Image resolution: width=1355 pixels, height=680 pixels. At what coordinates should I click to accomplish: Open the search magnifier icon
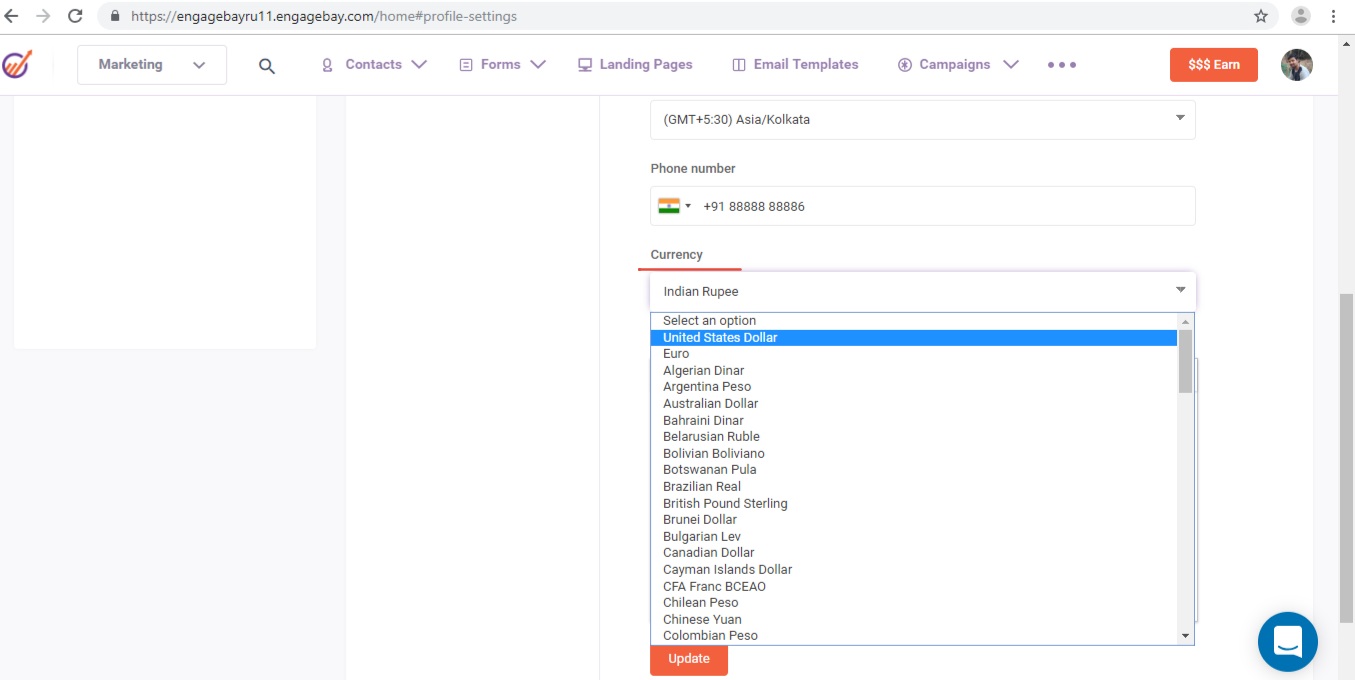266,66
